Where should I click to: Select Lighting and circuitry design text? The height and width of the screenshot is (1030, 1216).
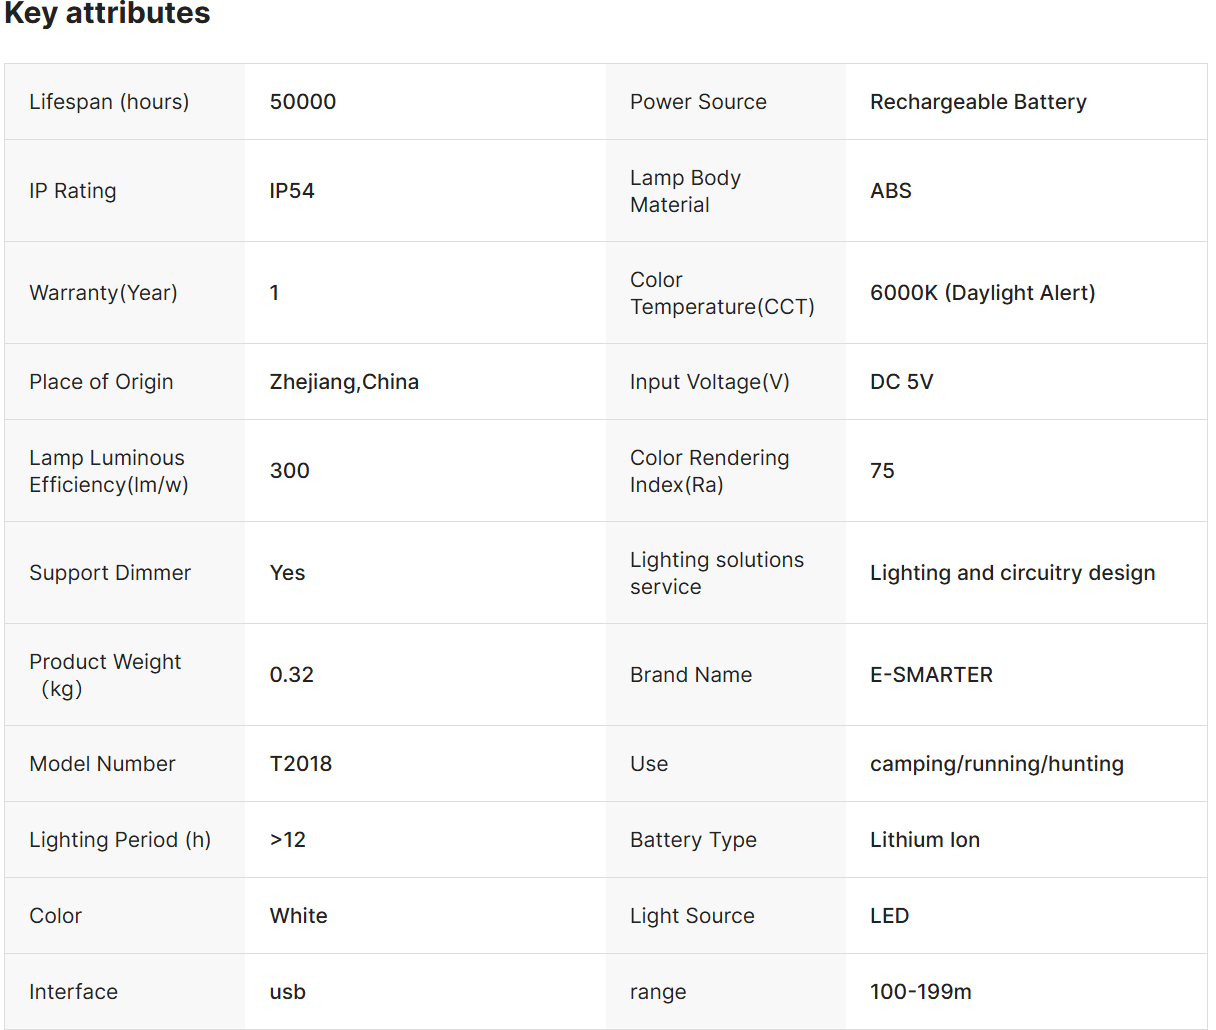(1013, 573)
